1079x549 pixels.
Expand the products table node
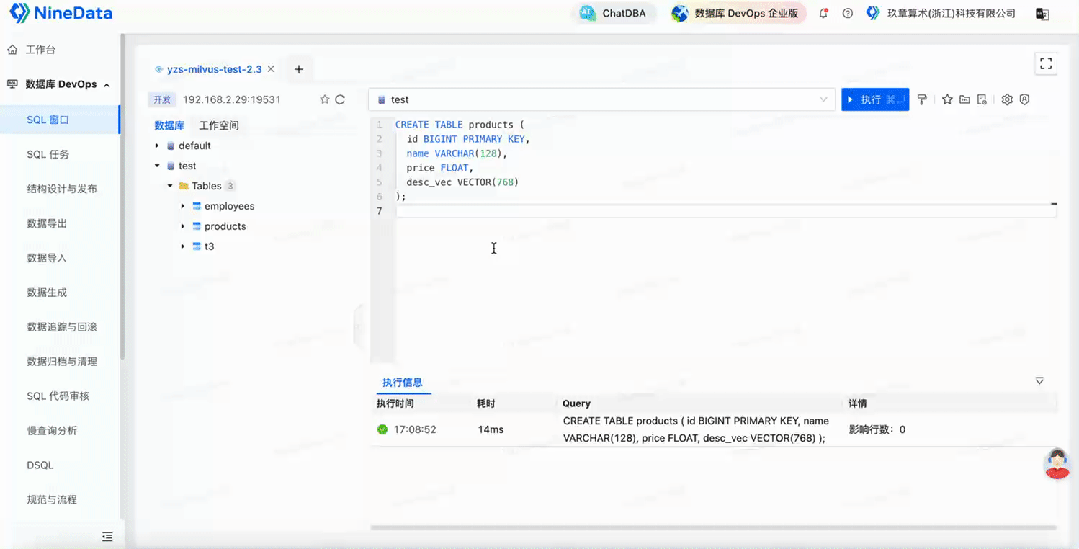click(183, 226)
